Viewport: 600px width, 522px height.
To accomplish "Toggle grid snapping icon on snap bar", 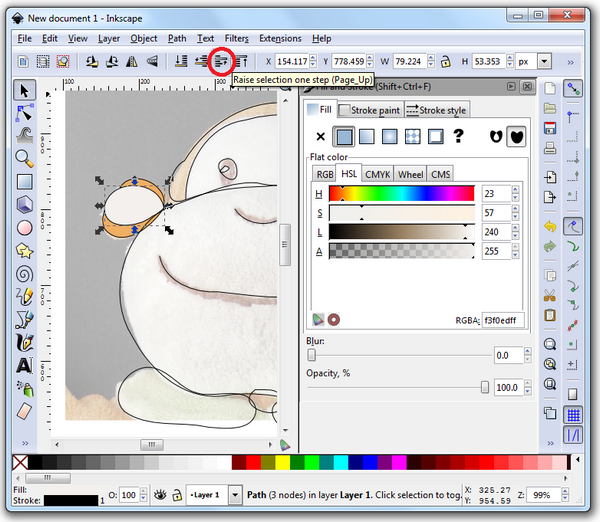I will coord(573,415).
